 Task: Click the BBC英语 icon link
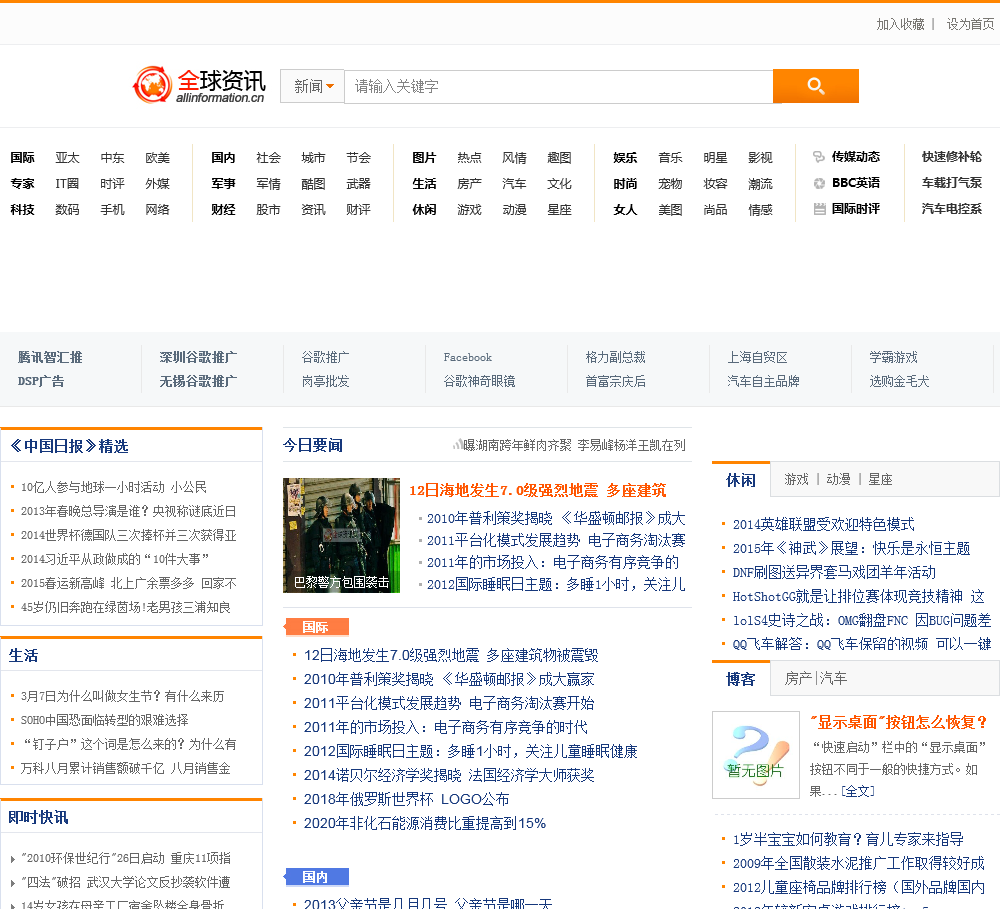click(847, 183)
